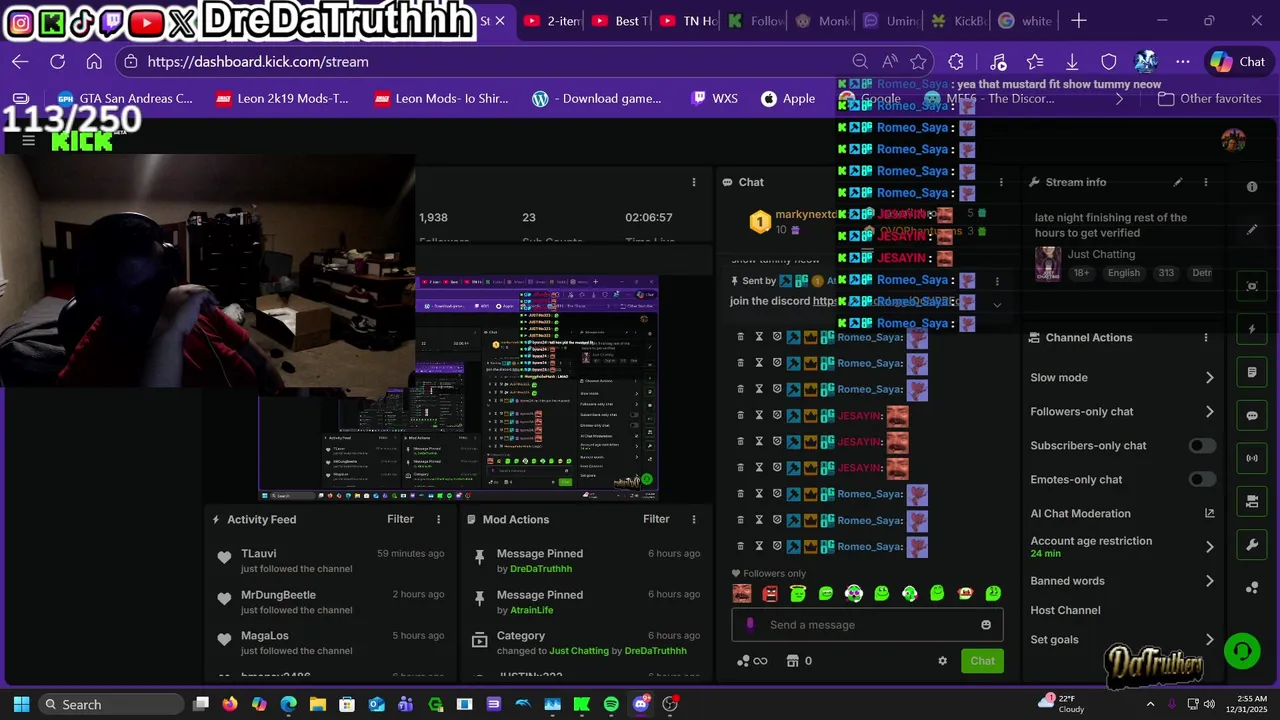Insert the green halo emote
This screenshot has height=720, width=1280.
(798, 593)
